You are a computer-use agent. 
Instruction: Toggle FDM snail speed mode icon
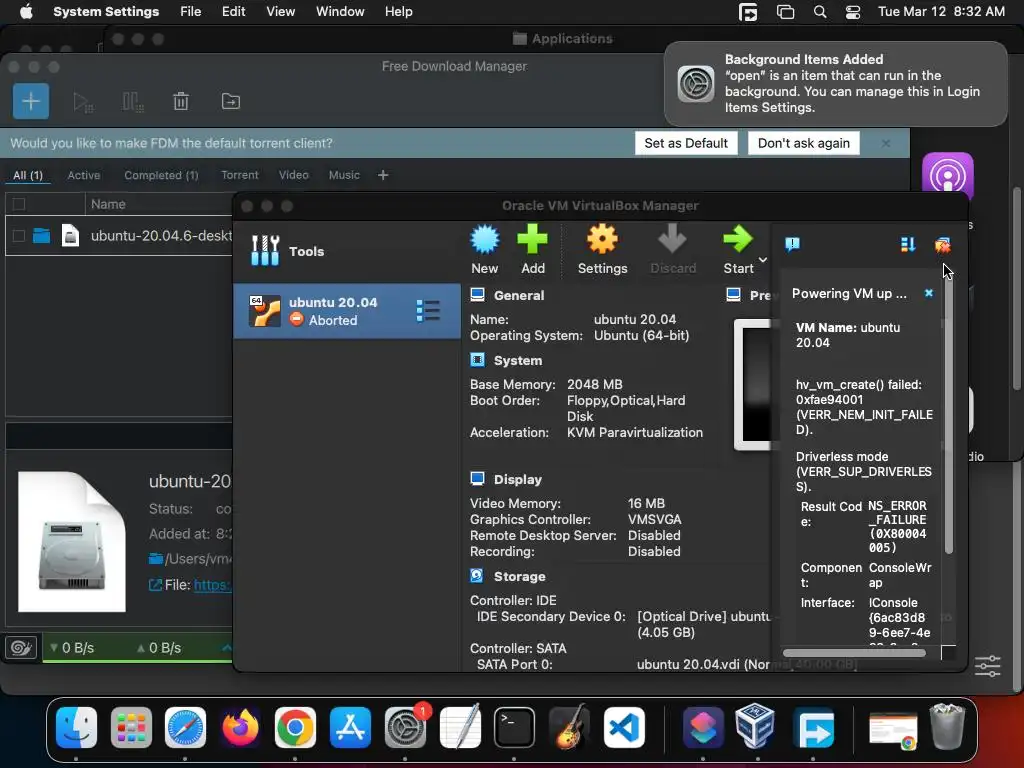[x=21, y=647]
